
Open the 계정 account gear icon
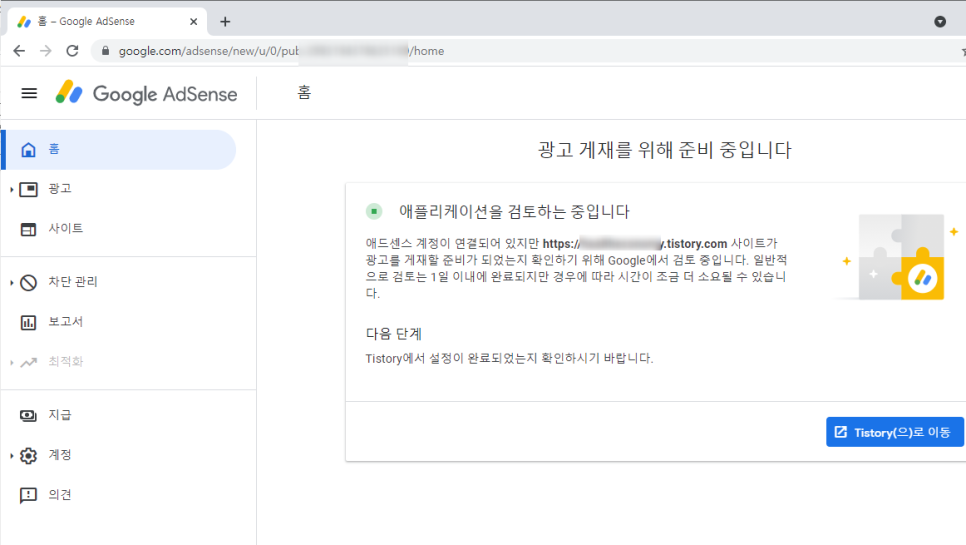(x=28, y=456)
